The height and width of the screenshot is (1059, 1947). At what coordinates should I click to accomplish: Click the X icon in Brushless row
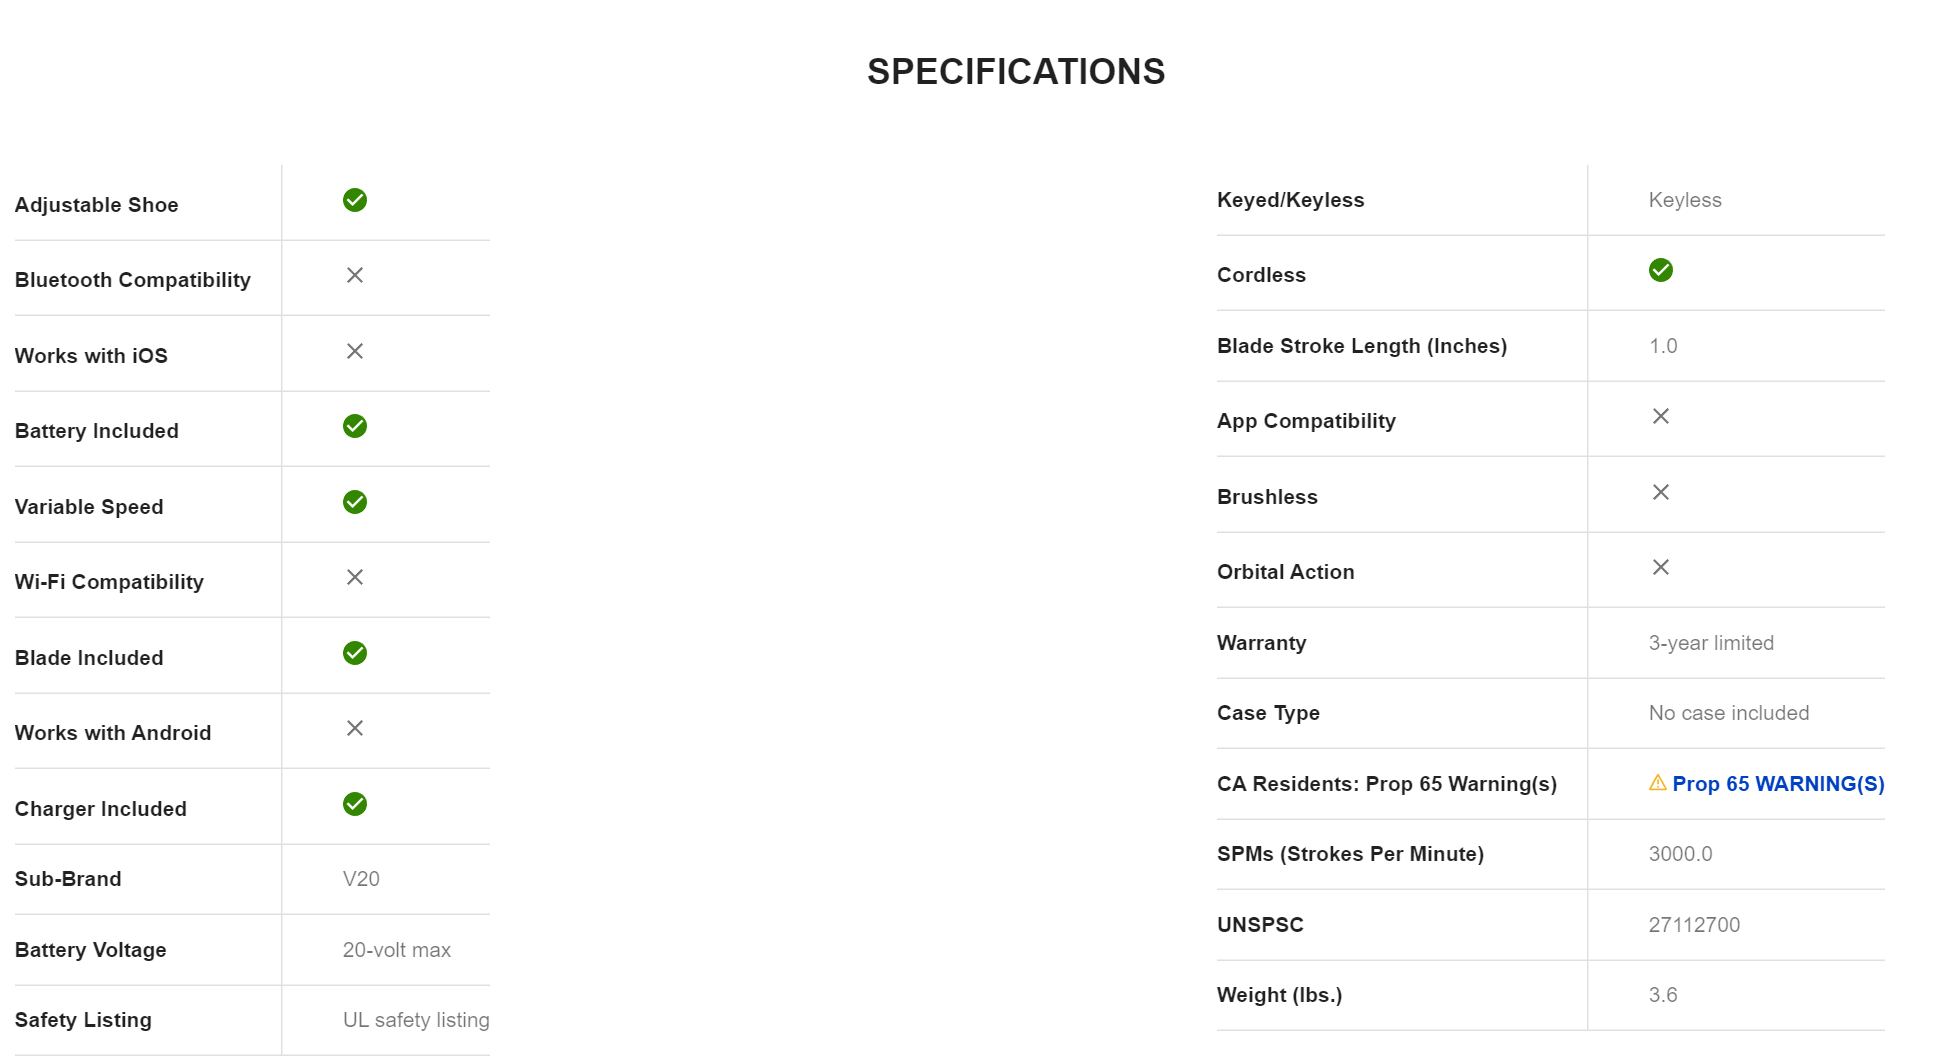click(x=1661, y=492)
